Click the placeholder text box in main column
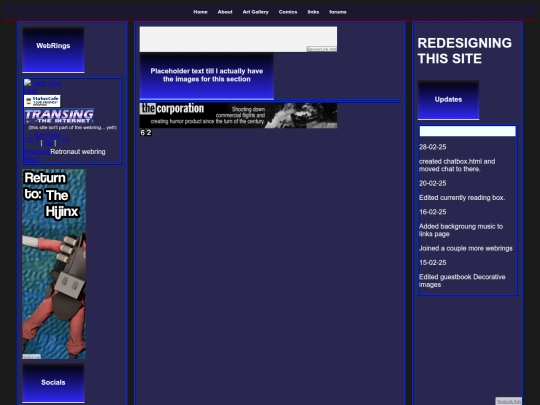 [x=207, y=76]
